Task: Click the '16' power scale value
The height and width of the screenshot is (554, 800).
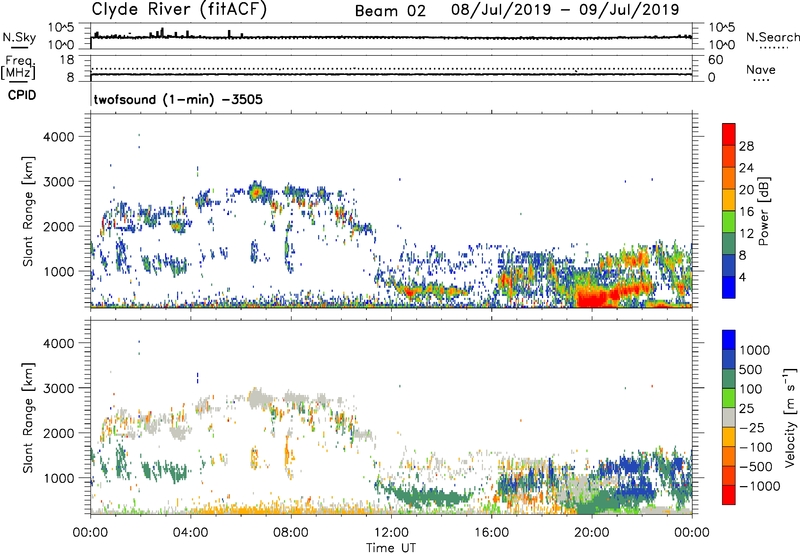Action: [746, 212]
